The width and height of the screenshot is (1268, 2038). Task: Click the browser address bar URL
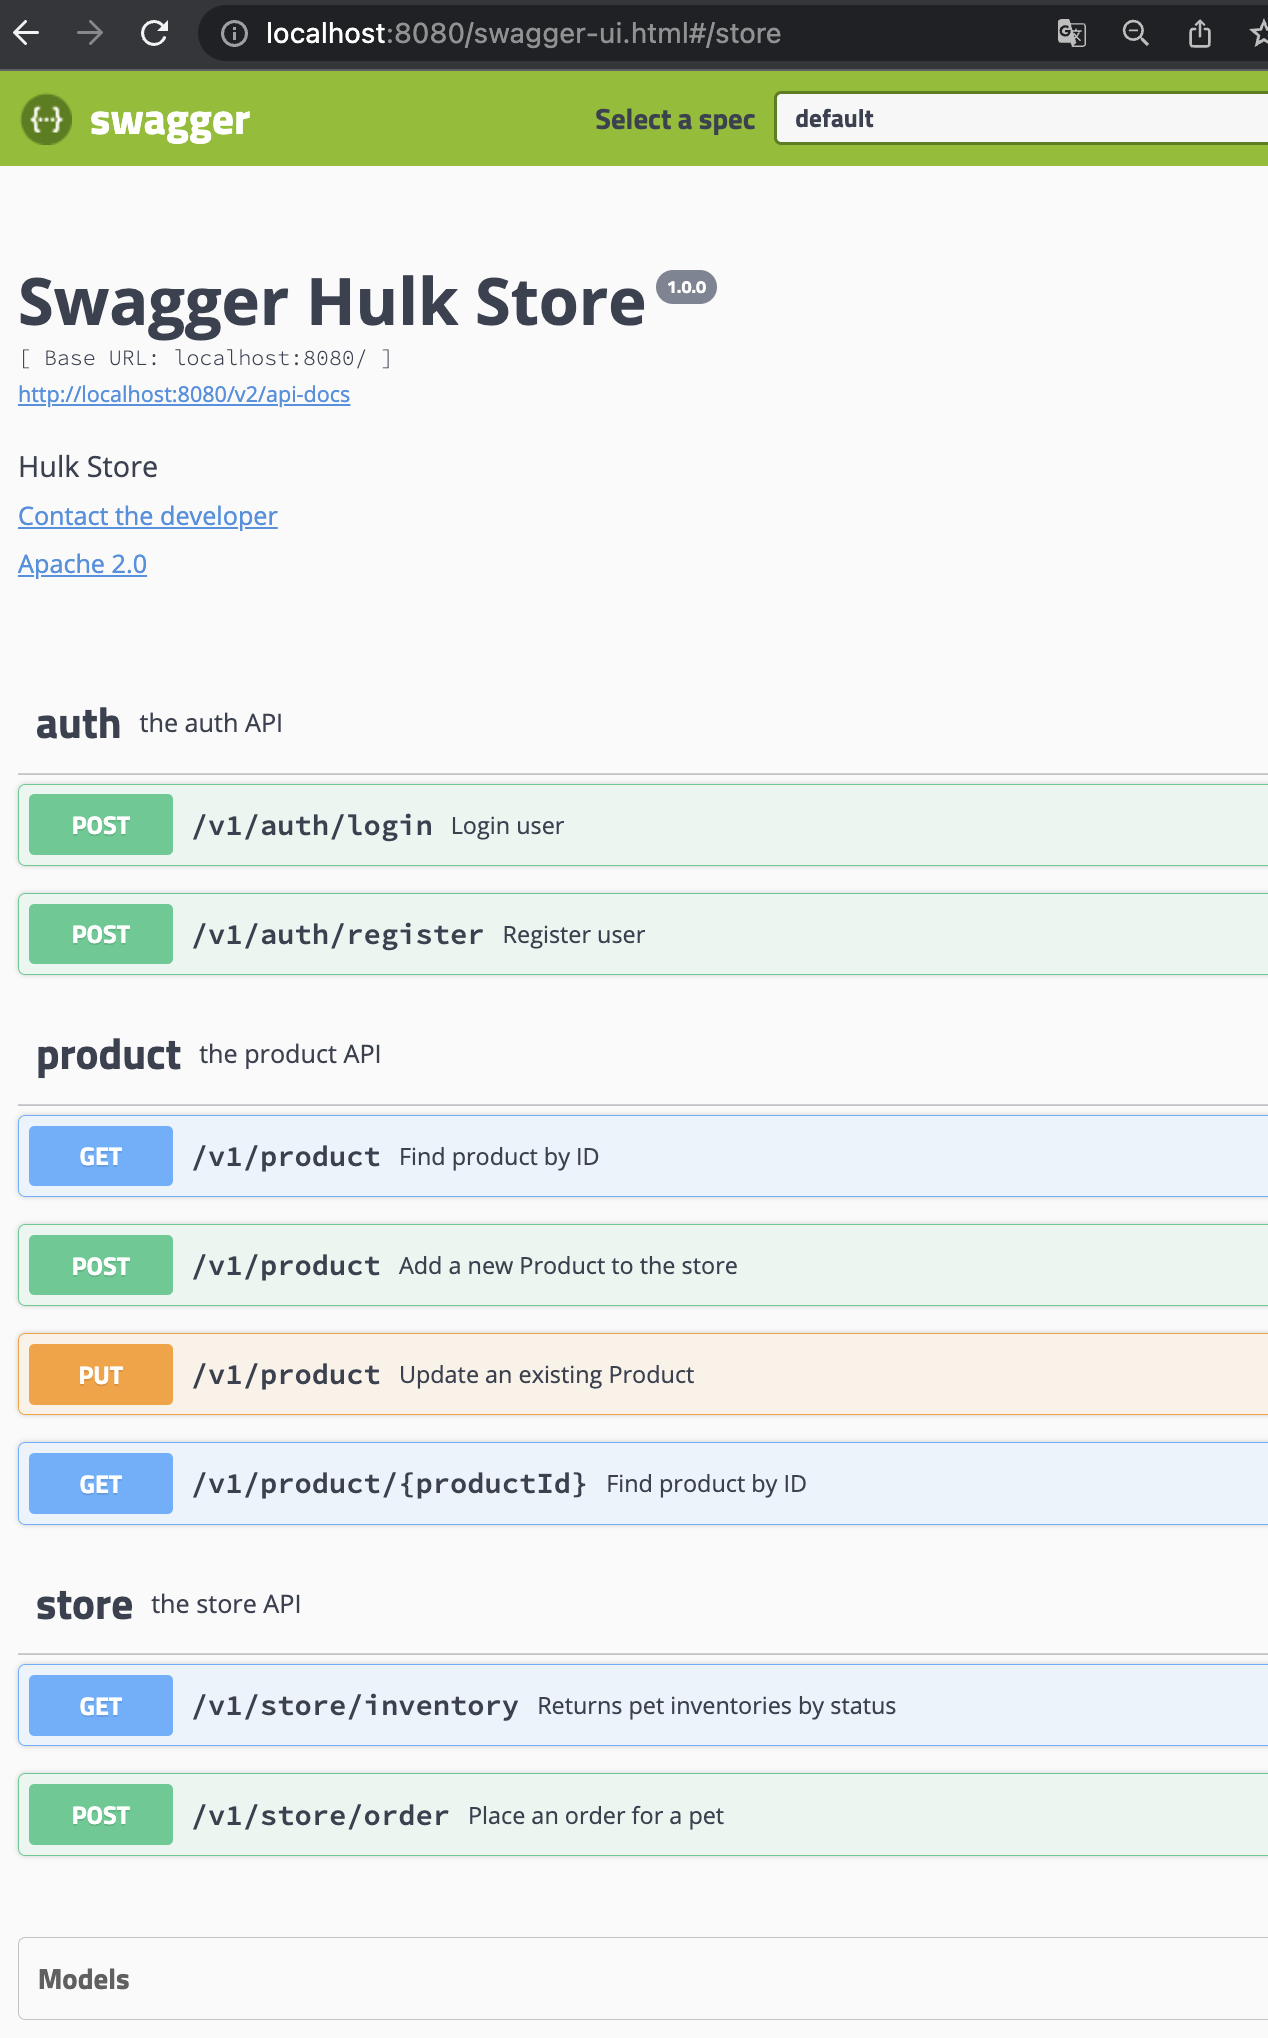point(523,34)
